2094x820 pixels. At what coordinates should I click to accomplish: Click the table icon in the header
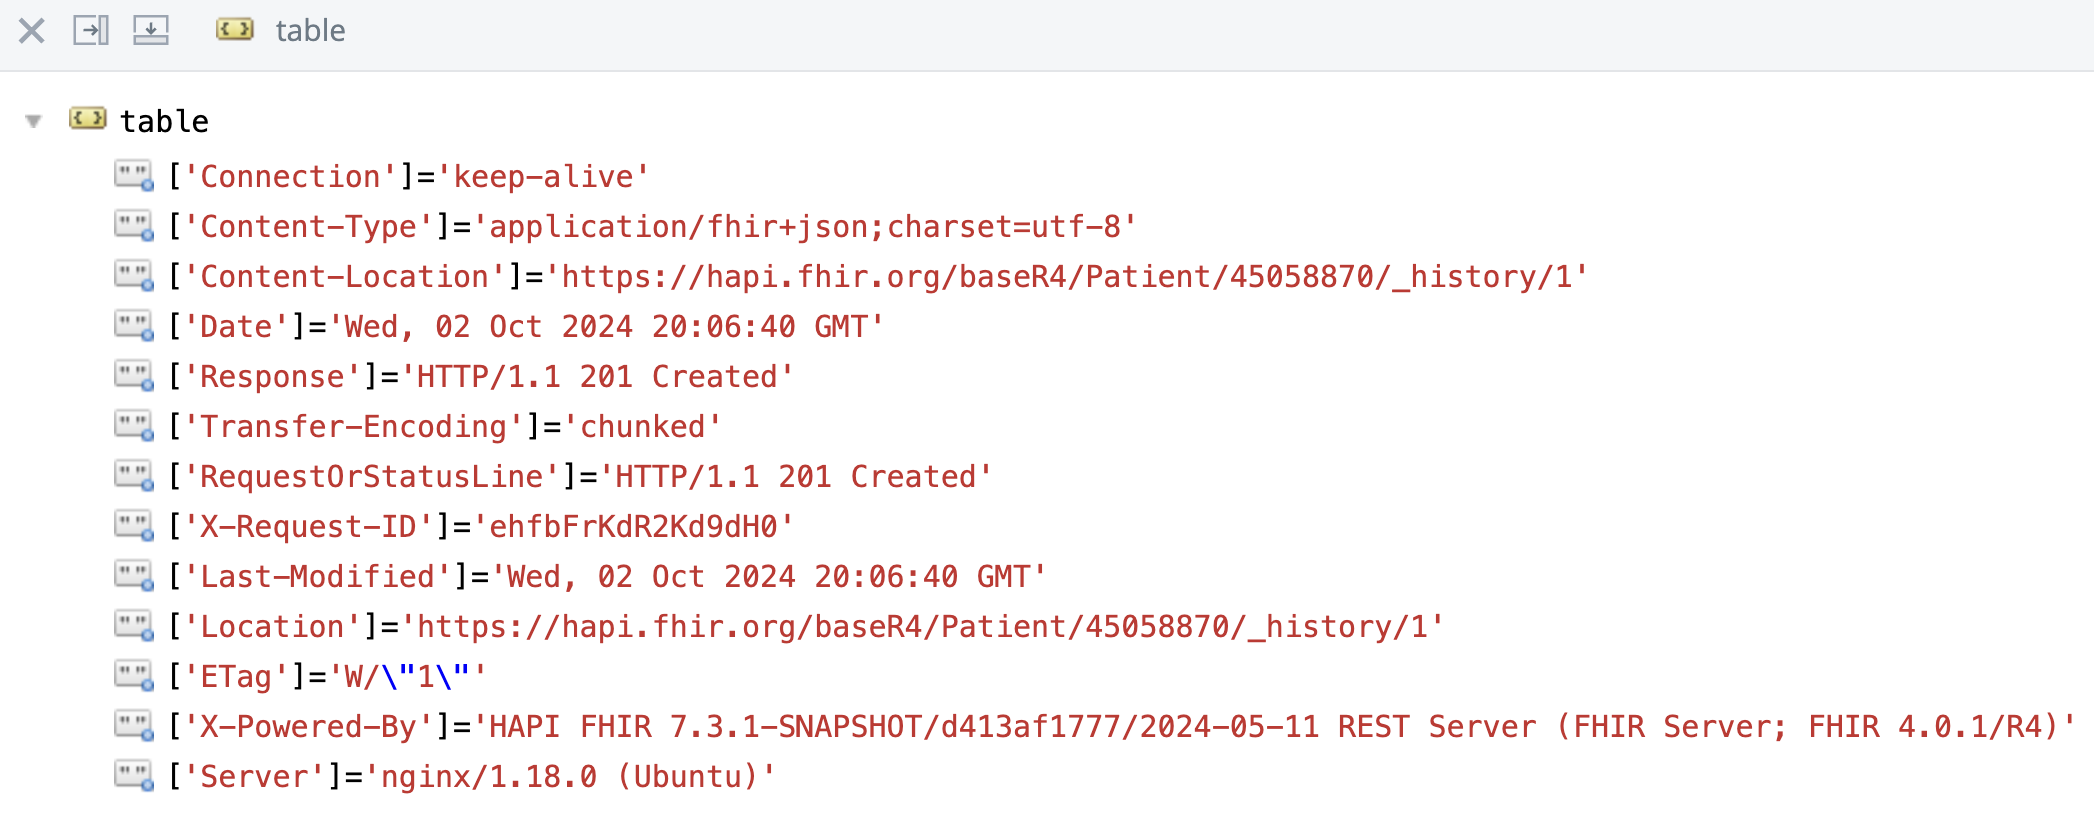pyautogui.click(x=235, y=31)
